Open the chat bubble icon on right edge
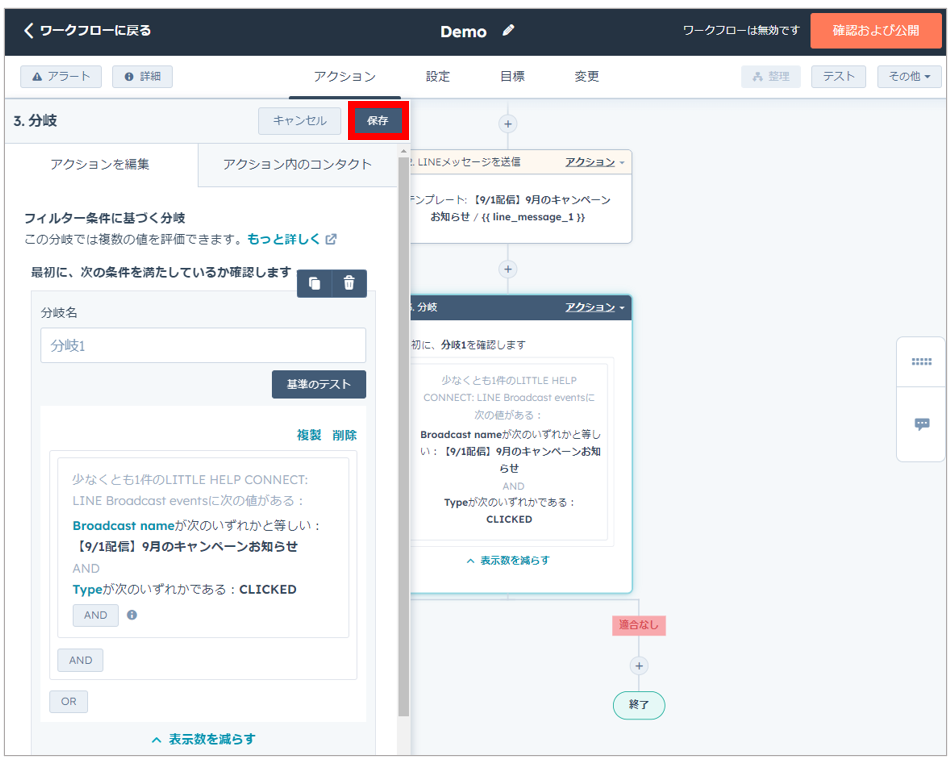The height and width of the screenshot is (761, 950). 921,424
